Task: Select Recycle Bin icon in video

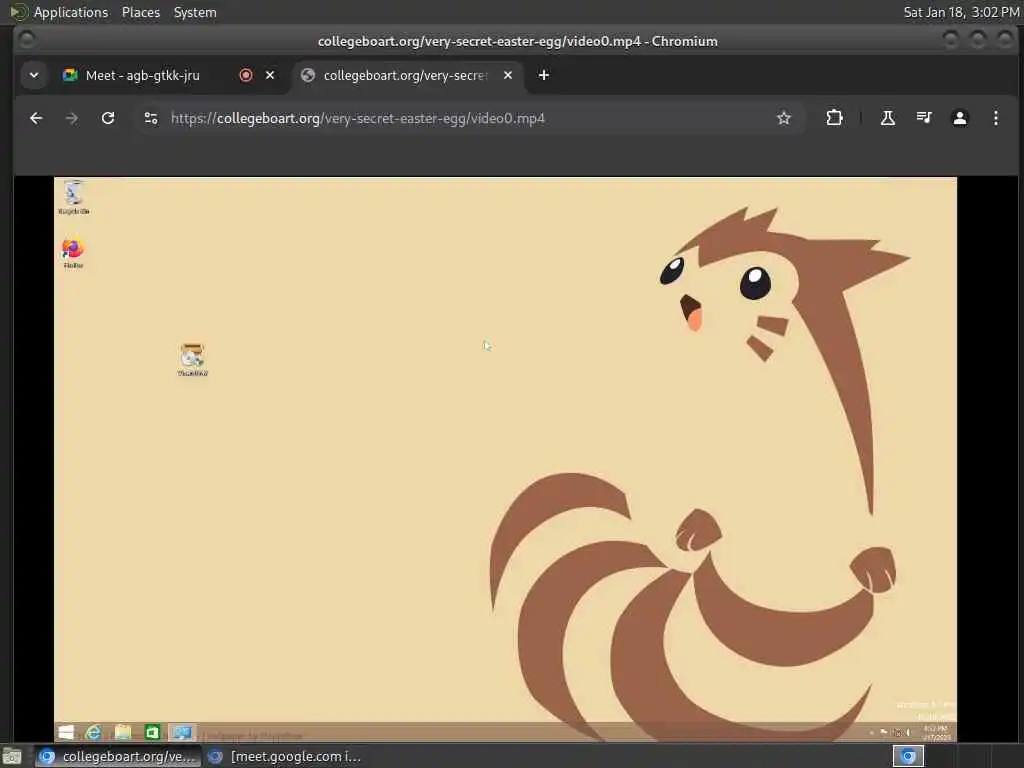Action: 74,197
